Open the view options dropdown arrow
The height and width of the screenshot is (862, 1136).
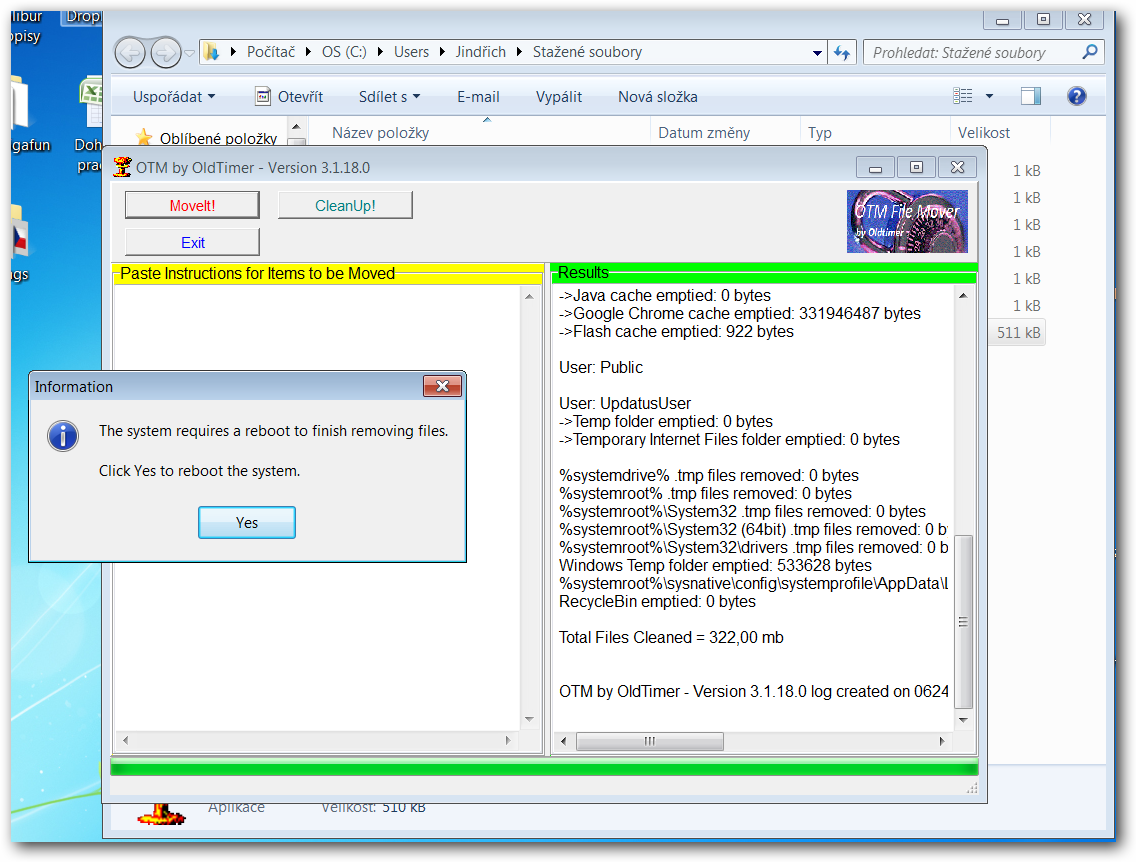coord(989,96)
